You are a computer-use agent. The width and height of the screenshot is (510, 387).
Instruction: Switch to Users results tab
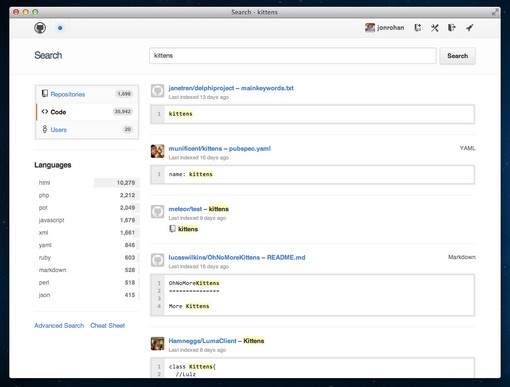tap(87, 129)
